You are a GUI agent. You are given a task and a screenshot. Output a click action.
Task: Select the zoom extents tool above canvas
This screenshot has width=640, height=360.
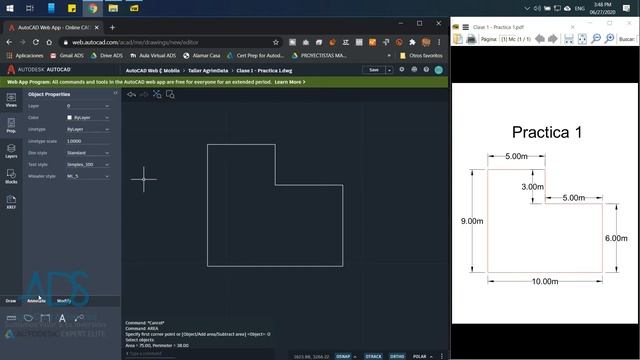tap(157, 94)
